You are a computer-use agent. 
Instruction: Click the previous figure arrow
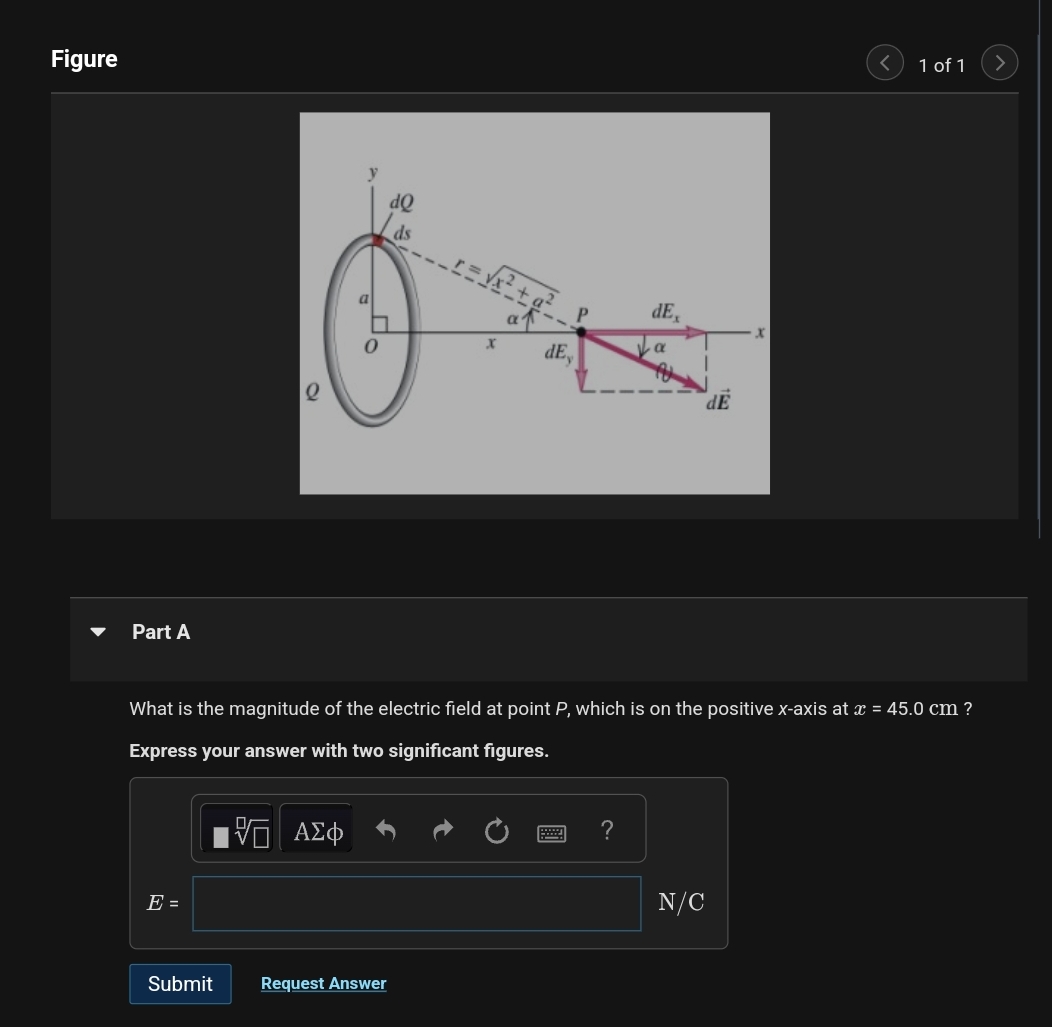pyautogui.click(x=884, y=62)
